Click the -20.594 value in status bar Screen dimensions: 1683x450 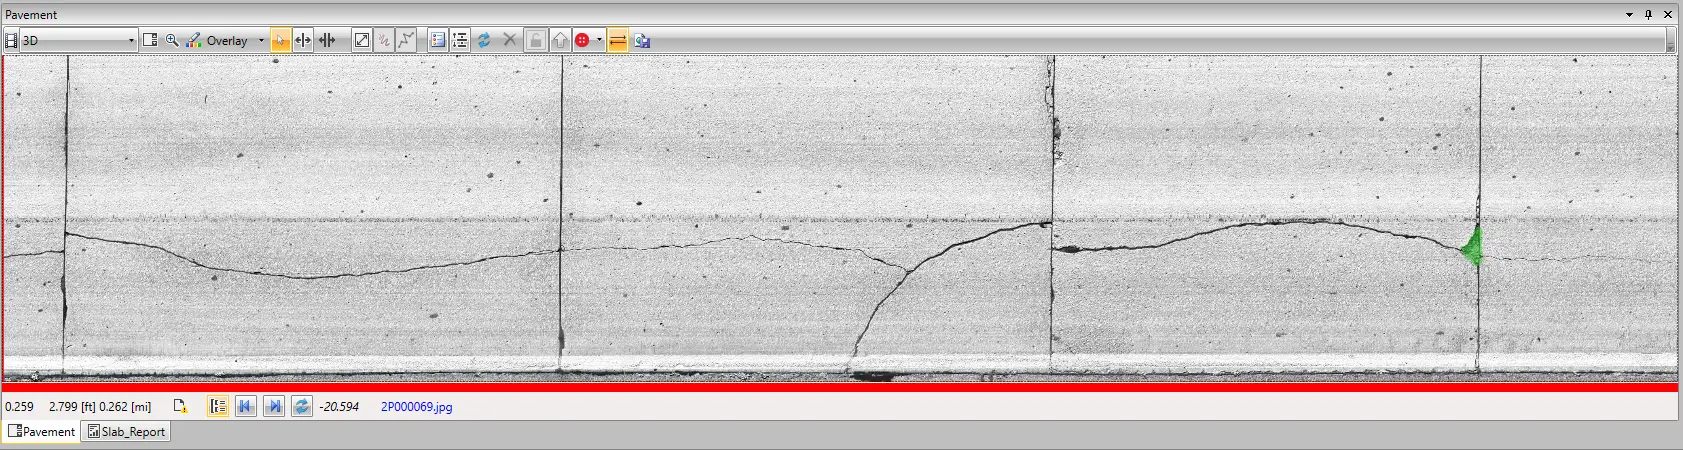pyautogui.click(x=339, y=407)
